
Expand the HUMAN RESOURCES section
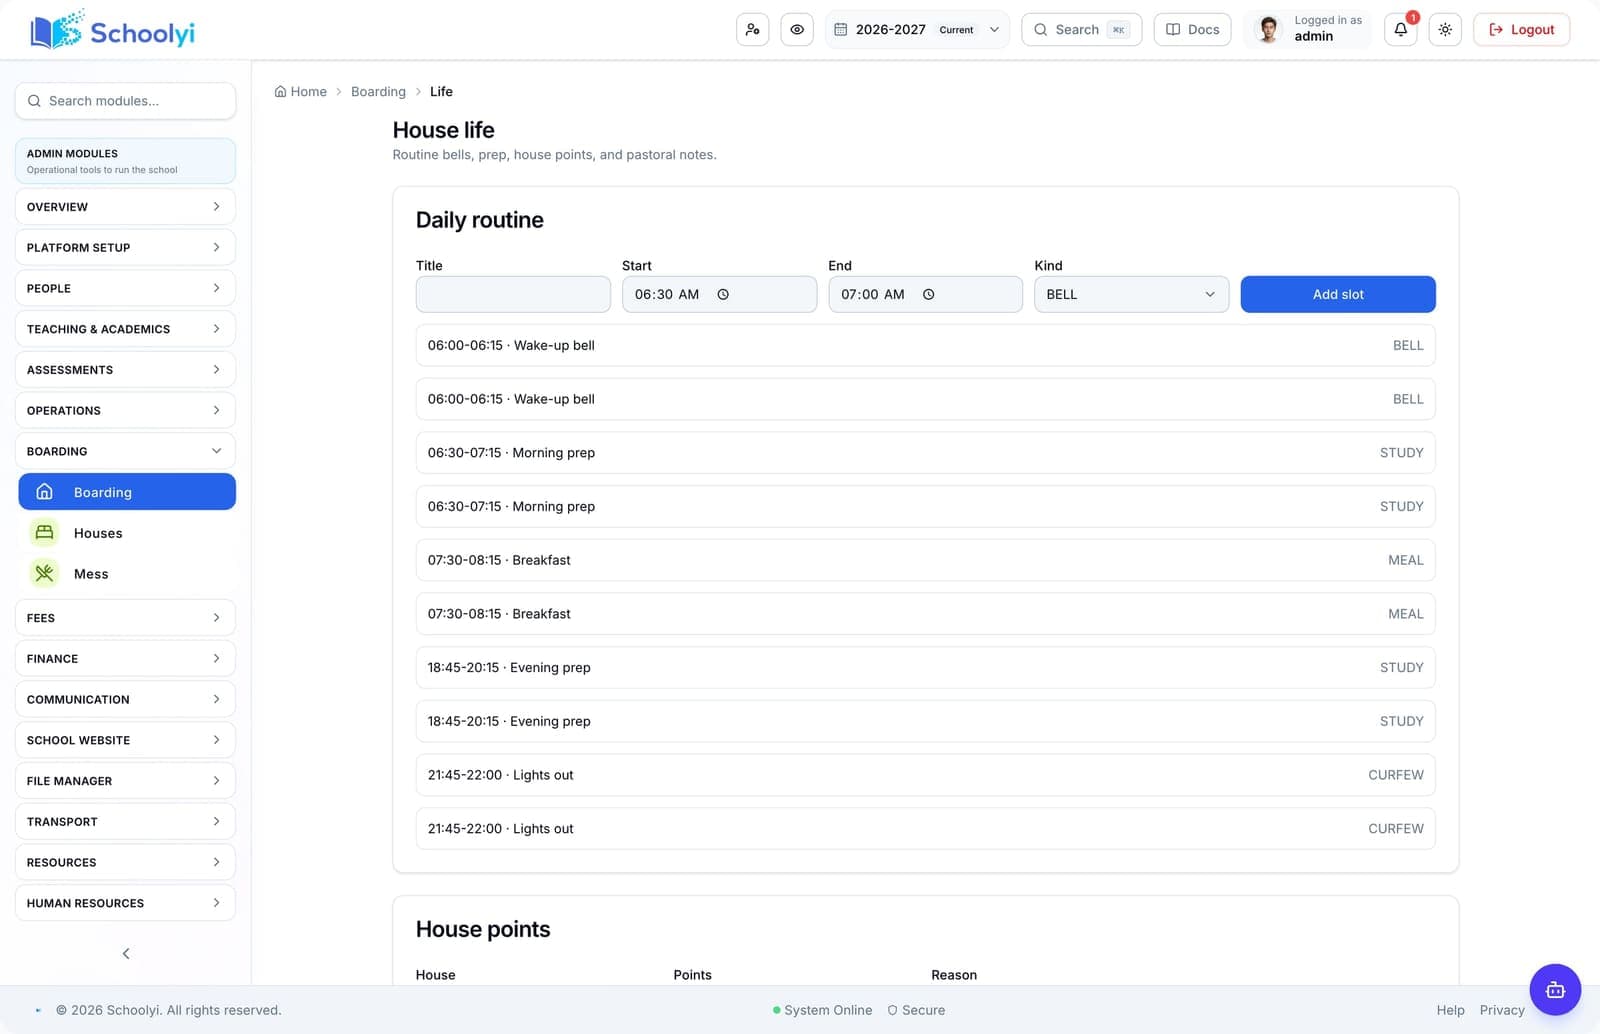tap(125, 903)
